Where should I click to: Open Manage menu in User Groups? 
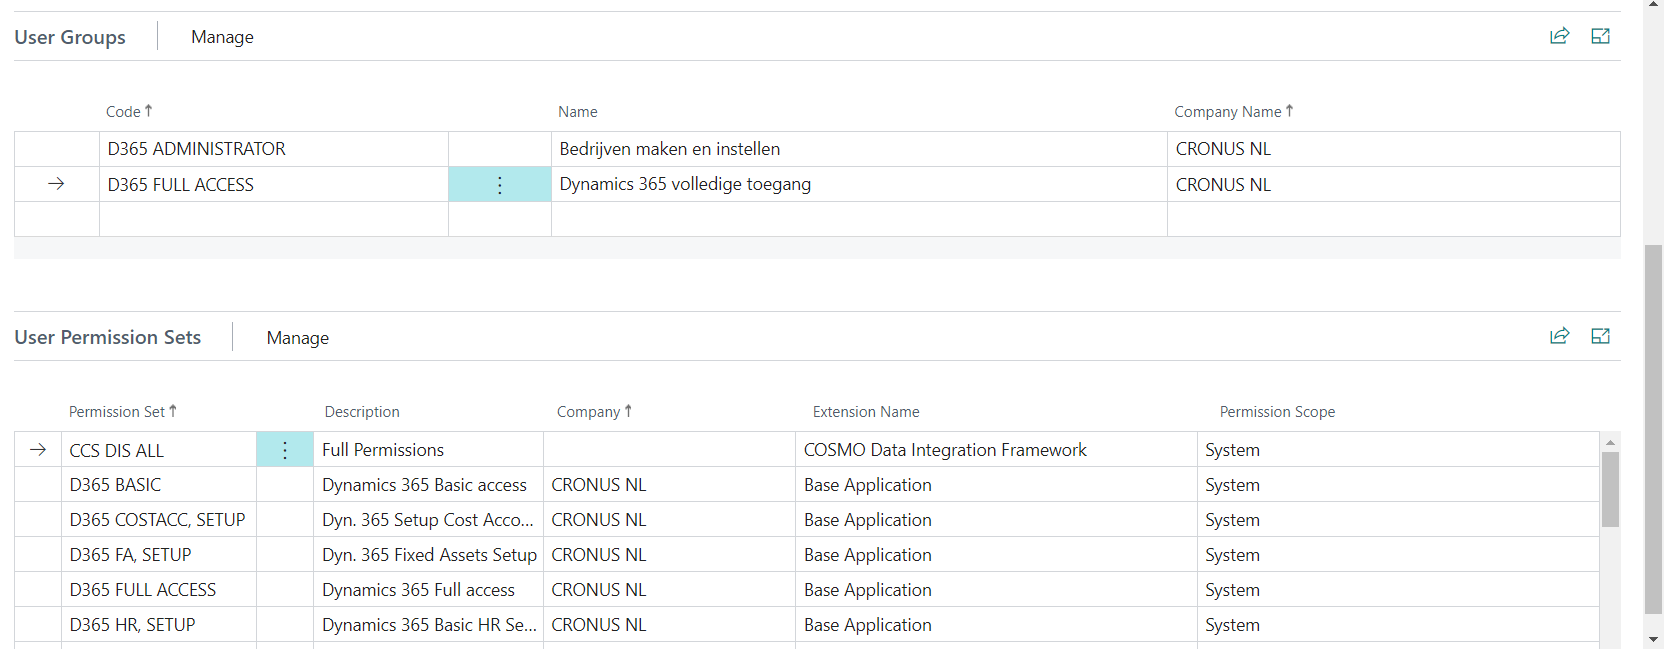(x=222, y=37)
